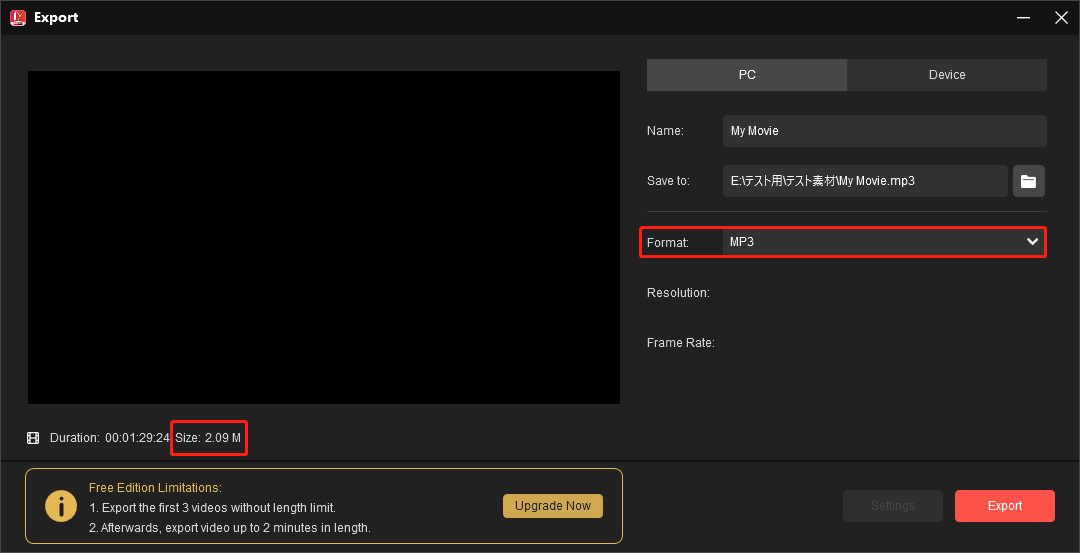This screenshot has height=553, width=1080.
Task: Click the MiniTool MovieMaker app logo icon
Action: [18, 18]
